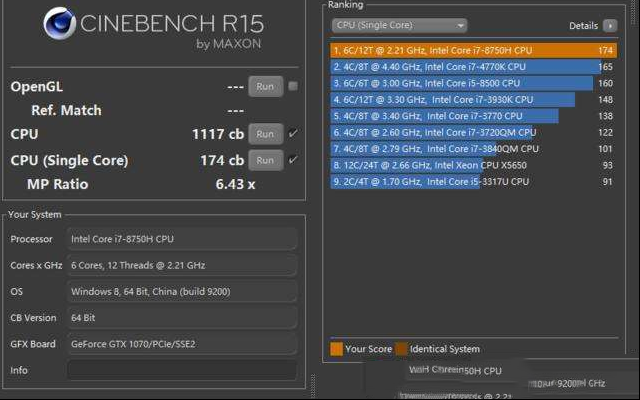The image size is (640, 400).
Task: Select ranking entry Intel Core i5-3317U CPU
Action: tap(473, 182)
